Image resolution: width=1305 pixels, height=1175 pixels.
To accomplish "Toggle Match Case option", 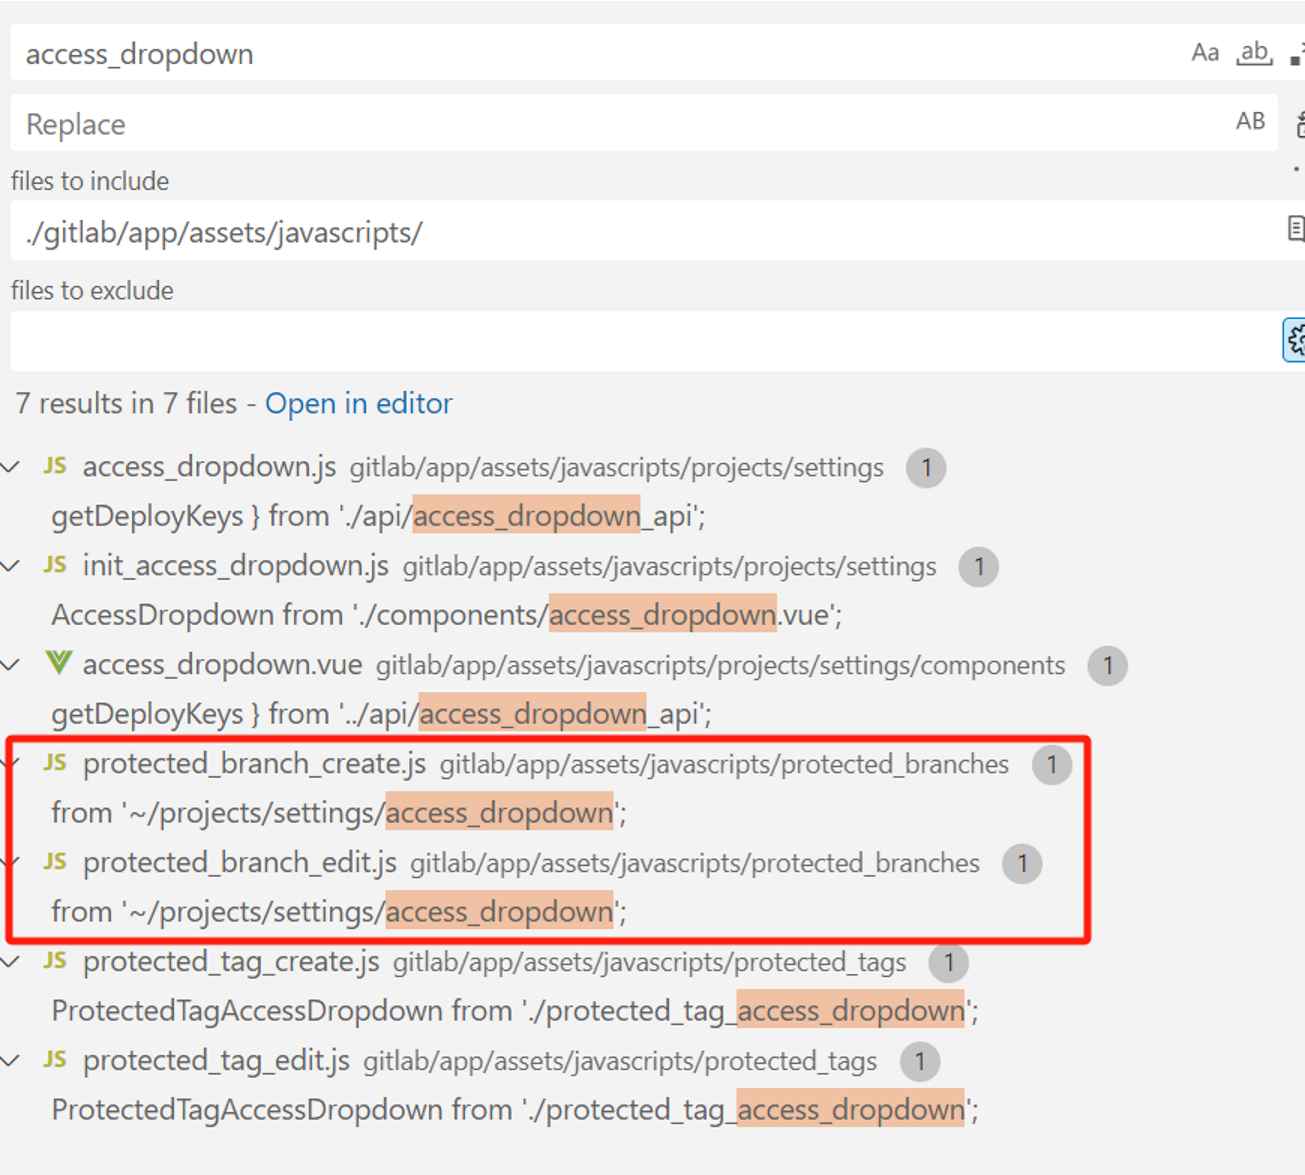I will click(1205, 53).
